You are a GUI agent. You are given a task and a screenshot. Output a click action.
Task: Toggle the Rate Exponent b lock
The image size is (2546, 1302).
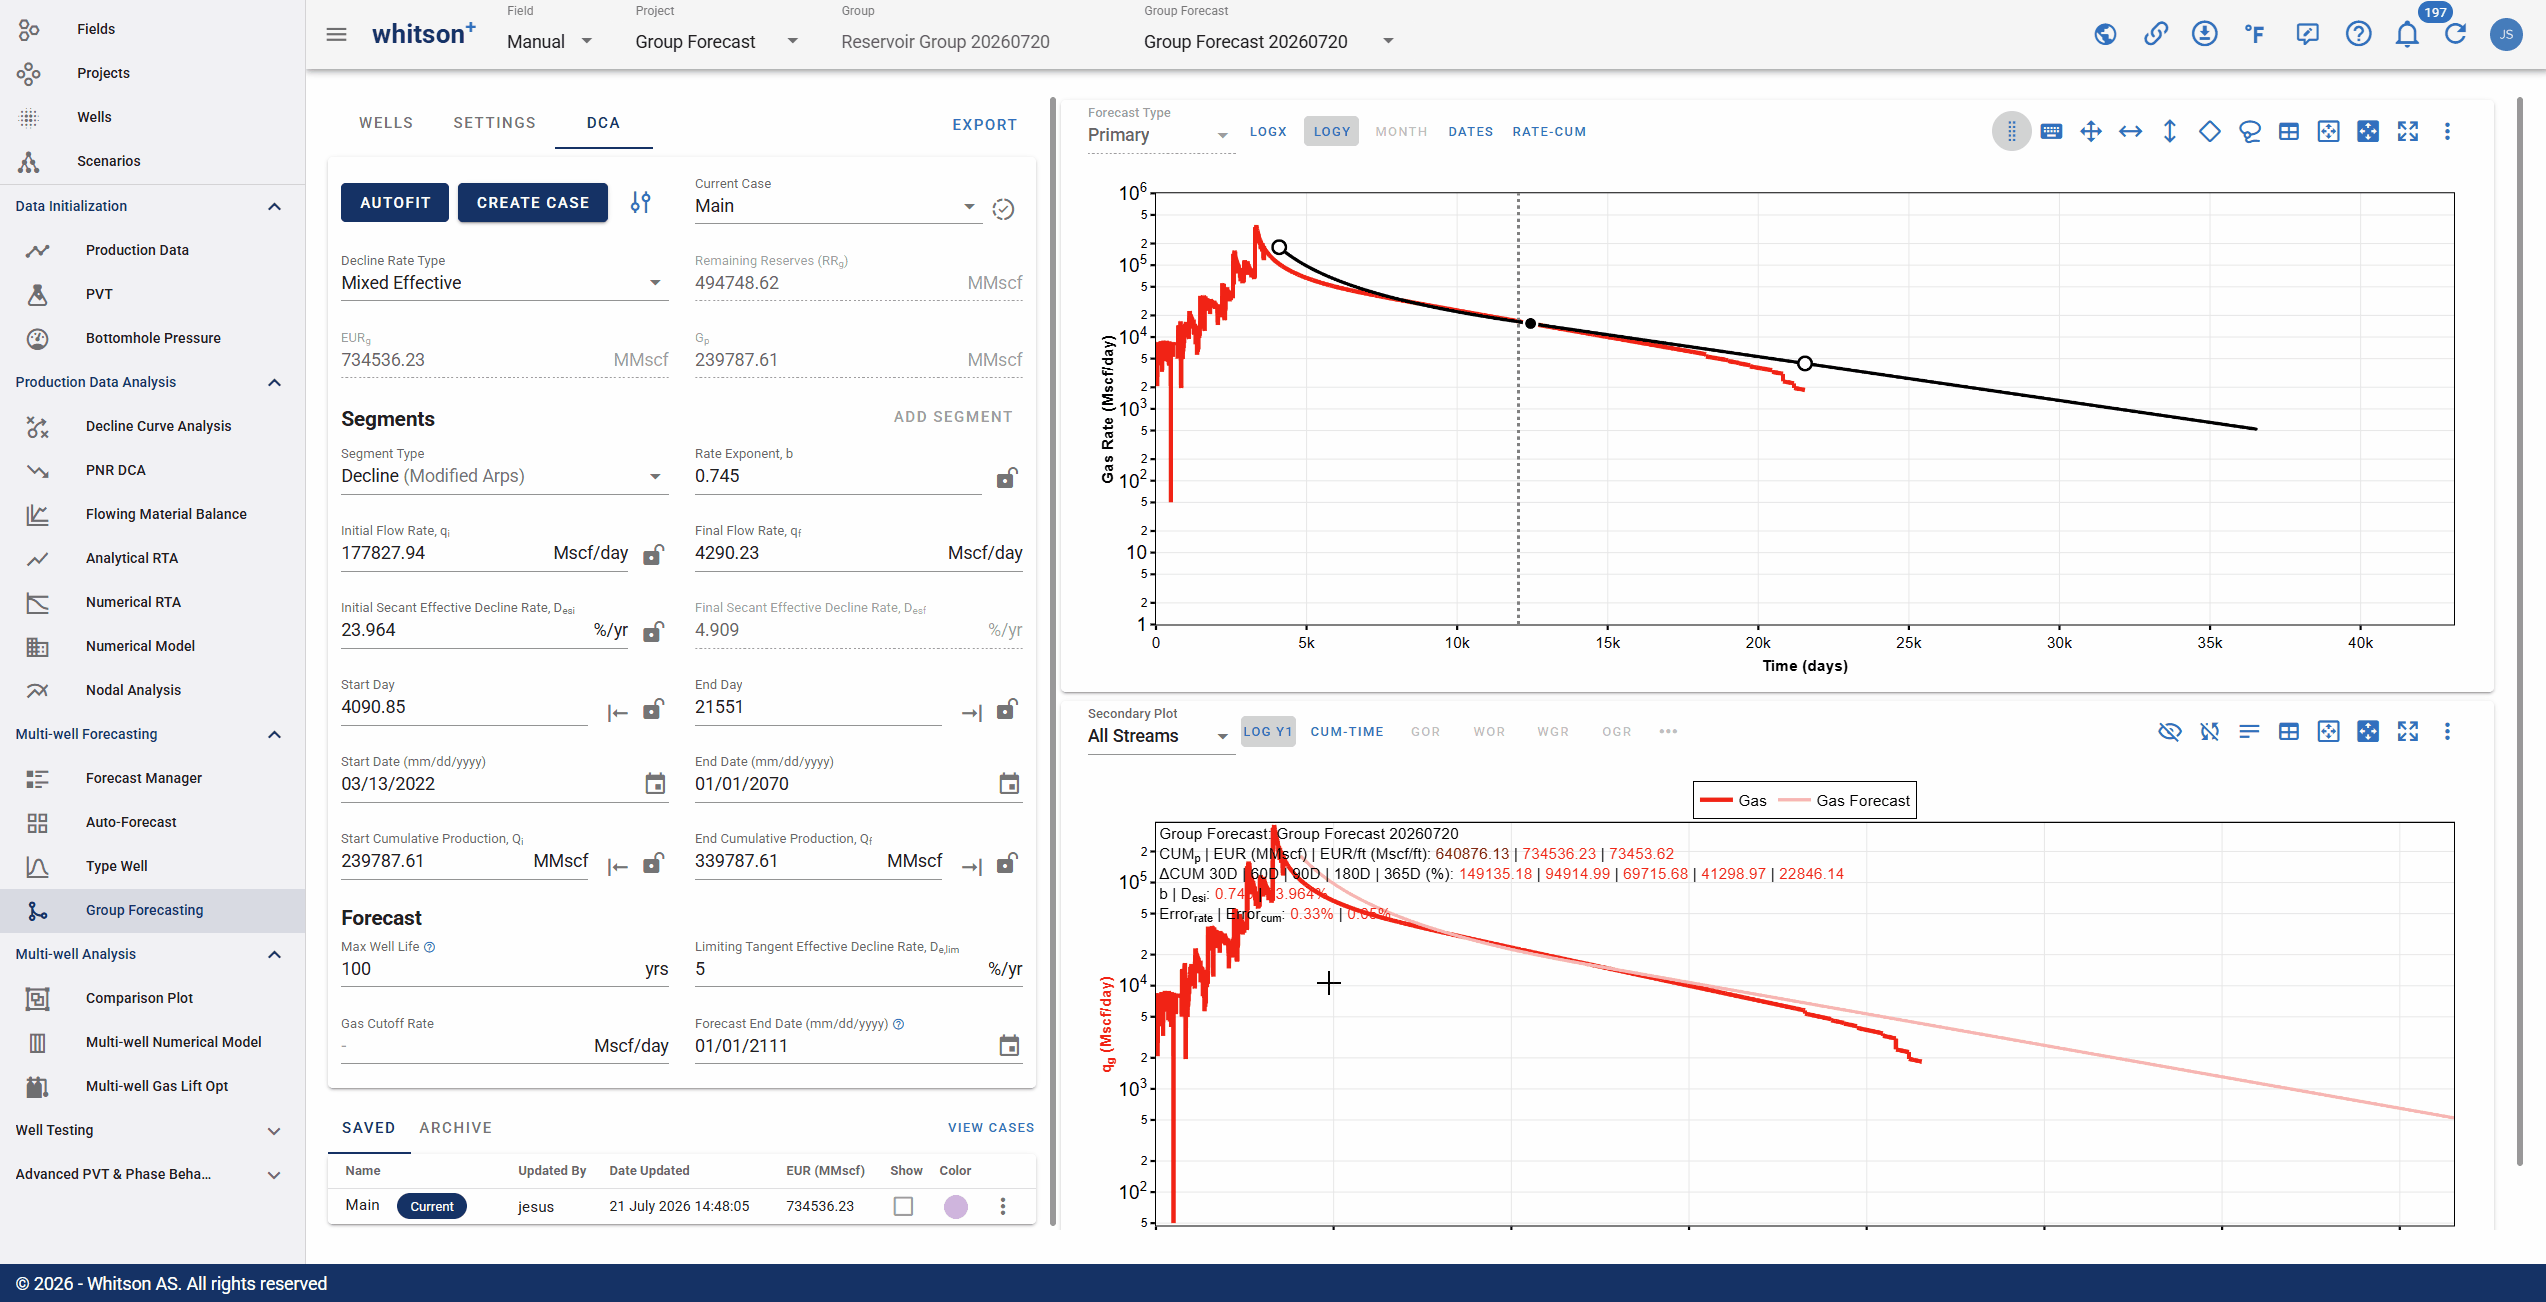(x=1007, y=478)
